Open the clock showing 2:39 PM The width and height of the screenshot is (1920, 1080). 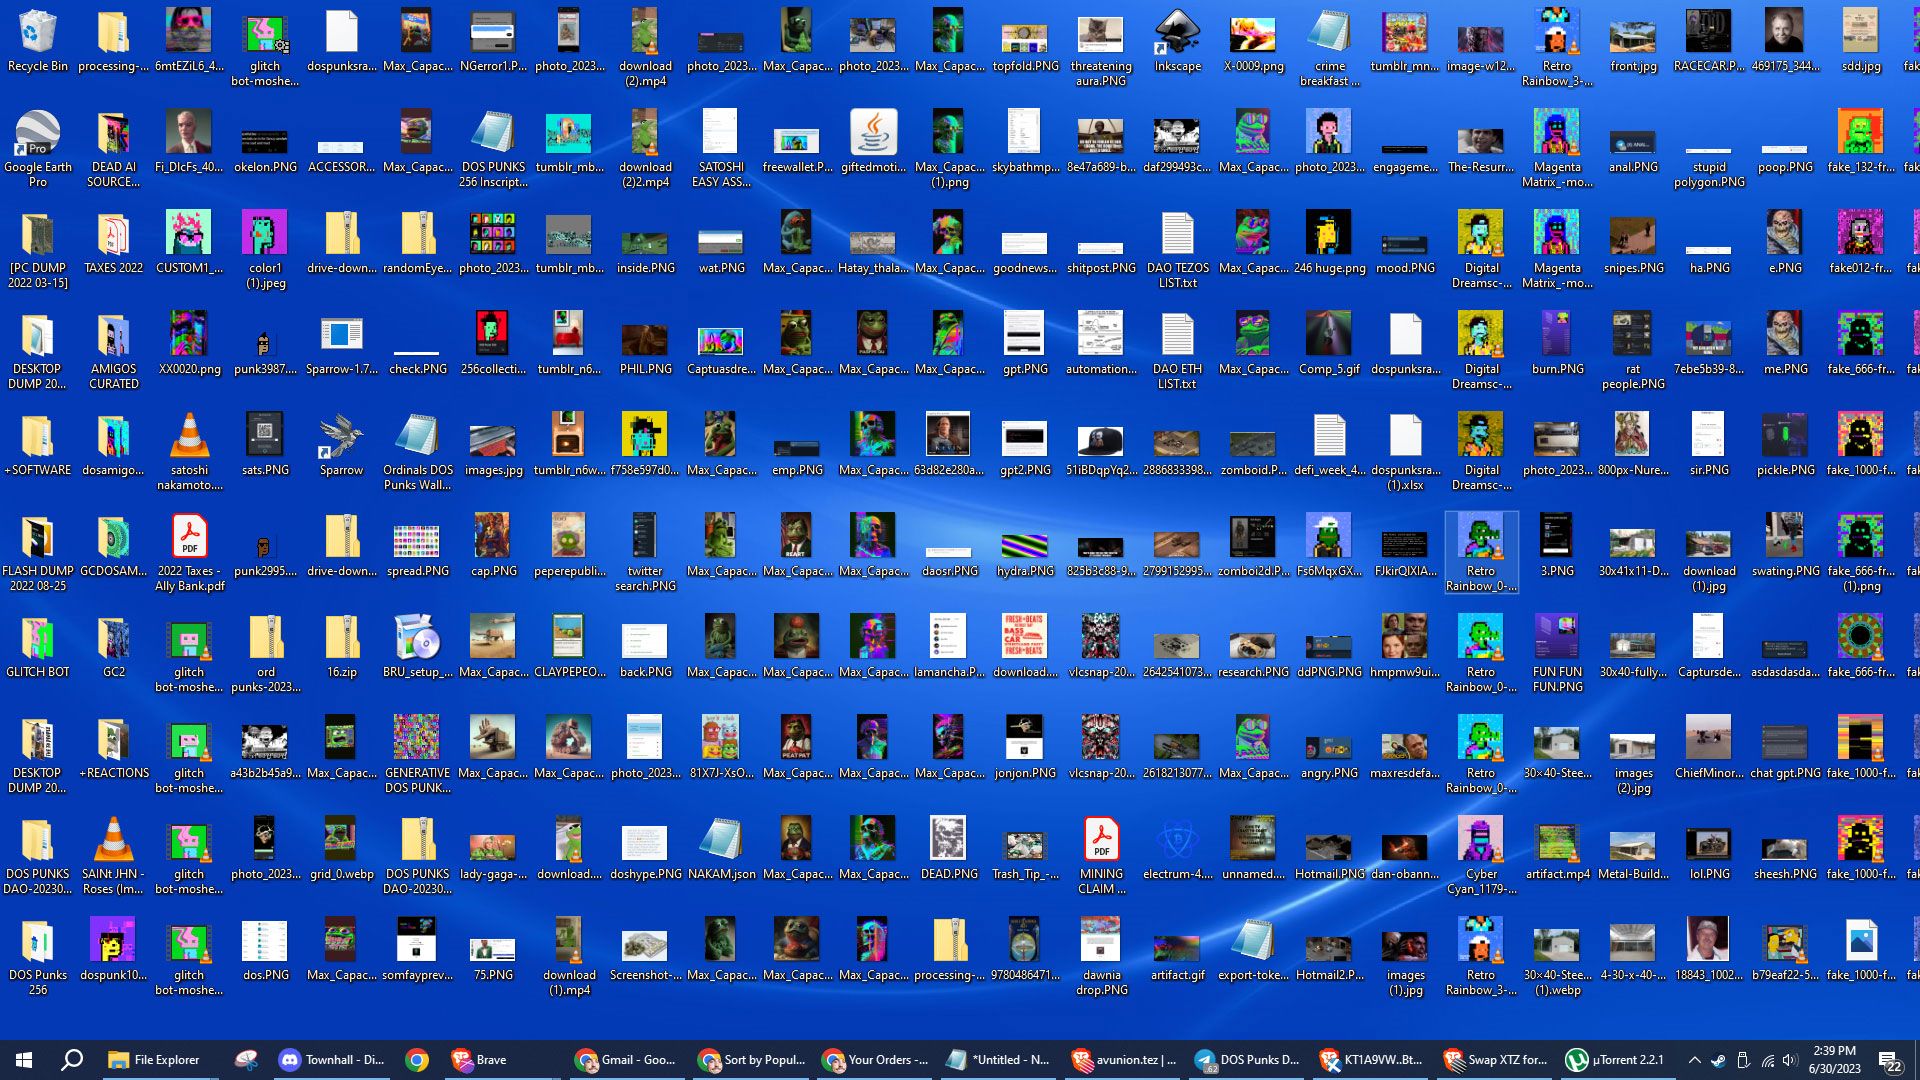coord(1834,1060)
